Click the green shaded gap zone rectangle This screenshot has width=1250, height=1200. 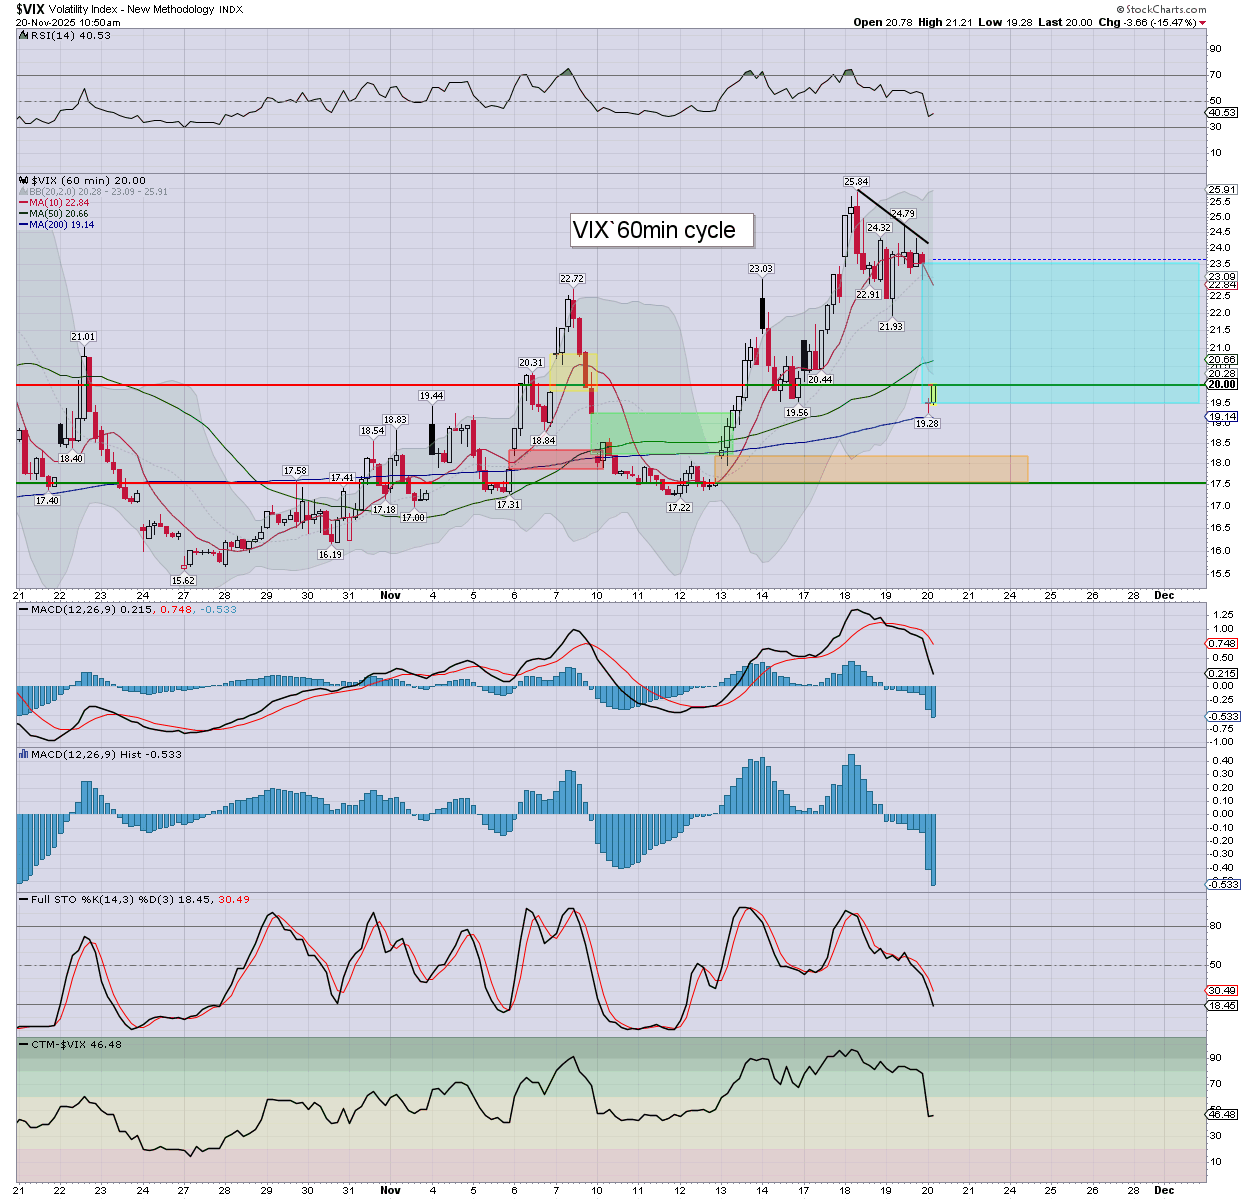click(x=655, y=428)
